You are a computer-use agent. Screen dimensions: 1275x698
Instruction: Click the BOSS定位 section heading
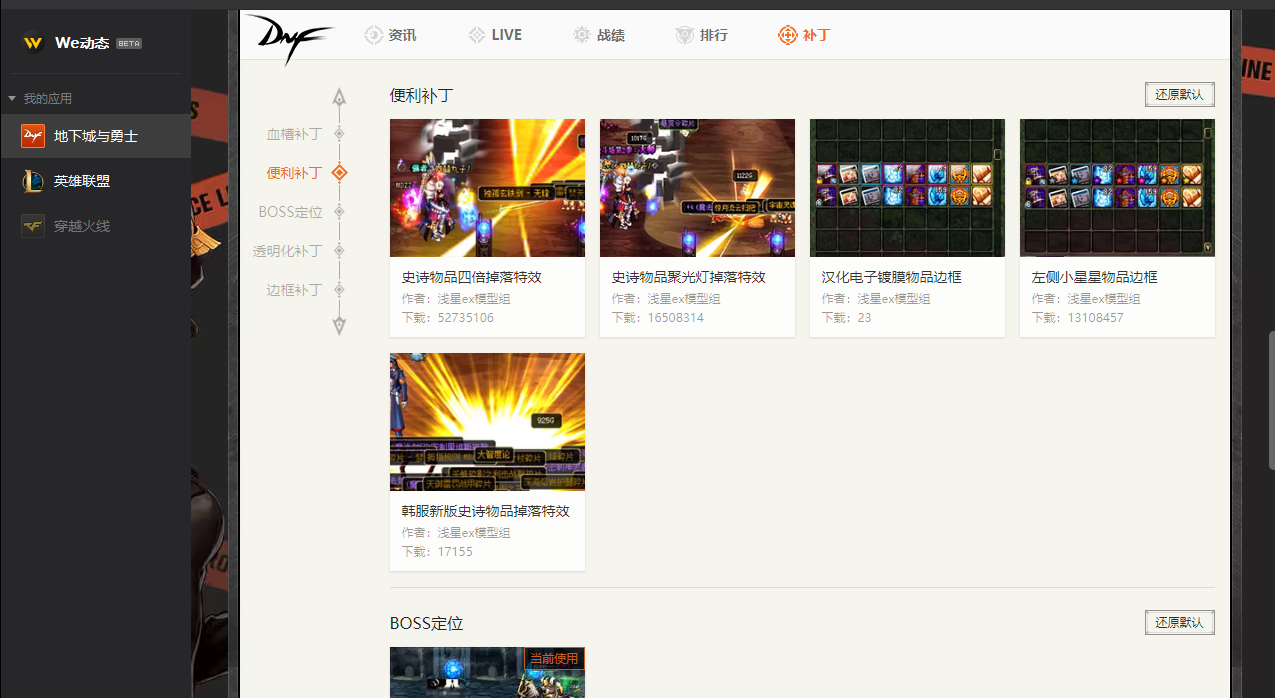[x=427, y=623]
